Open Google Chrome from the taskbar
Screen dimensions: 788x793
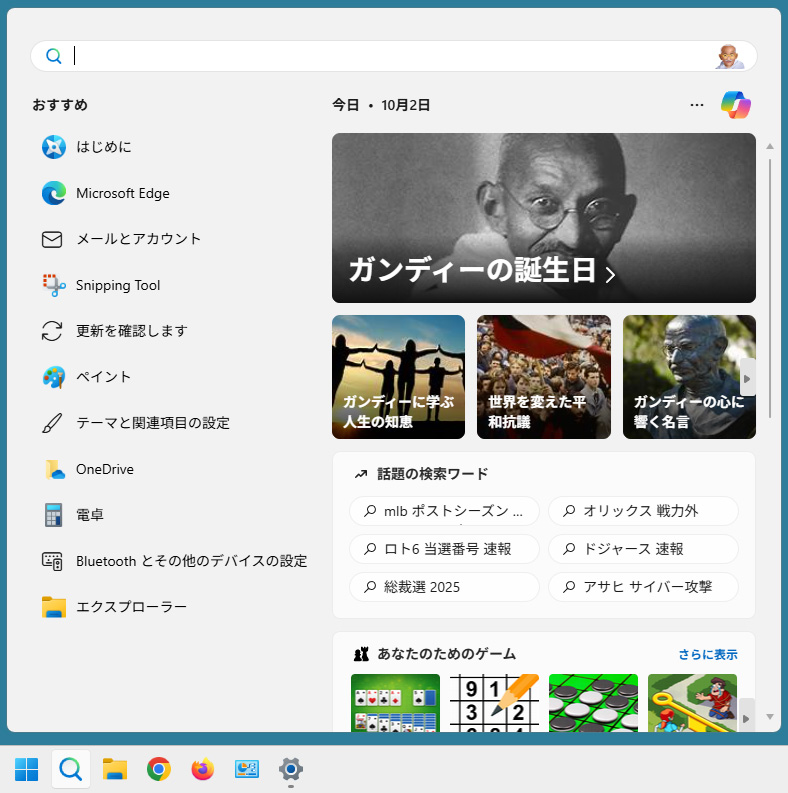[x=158, y=769]
